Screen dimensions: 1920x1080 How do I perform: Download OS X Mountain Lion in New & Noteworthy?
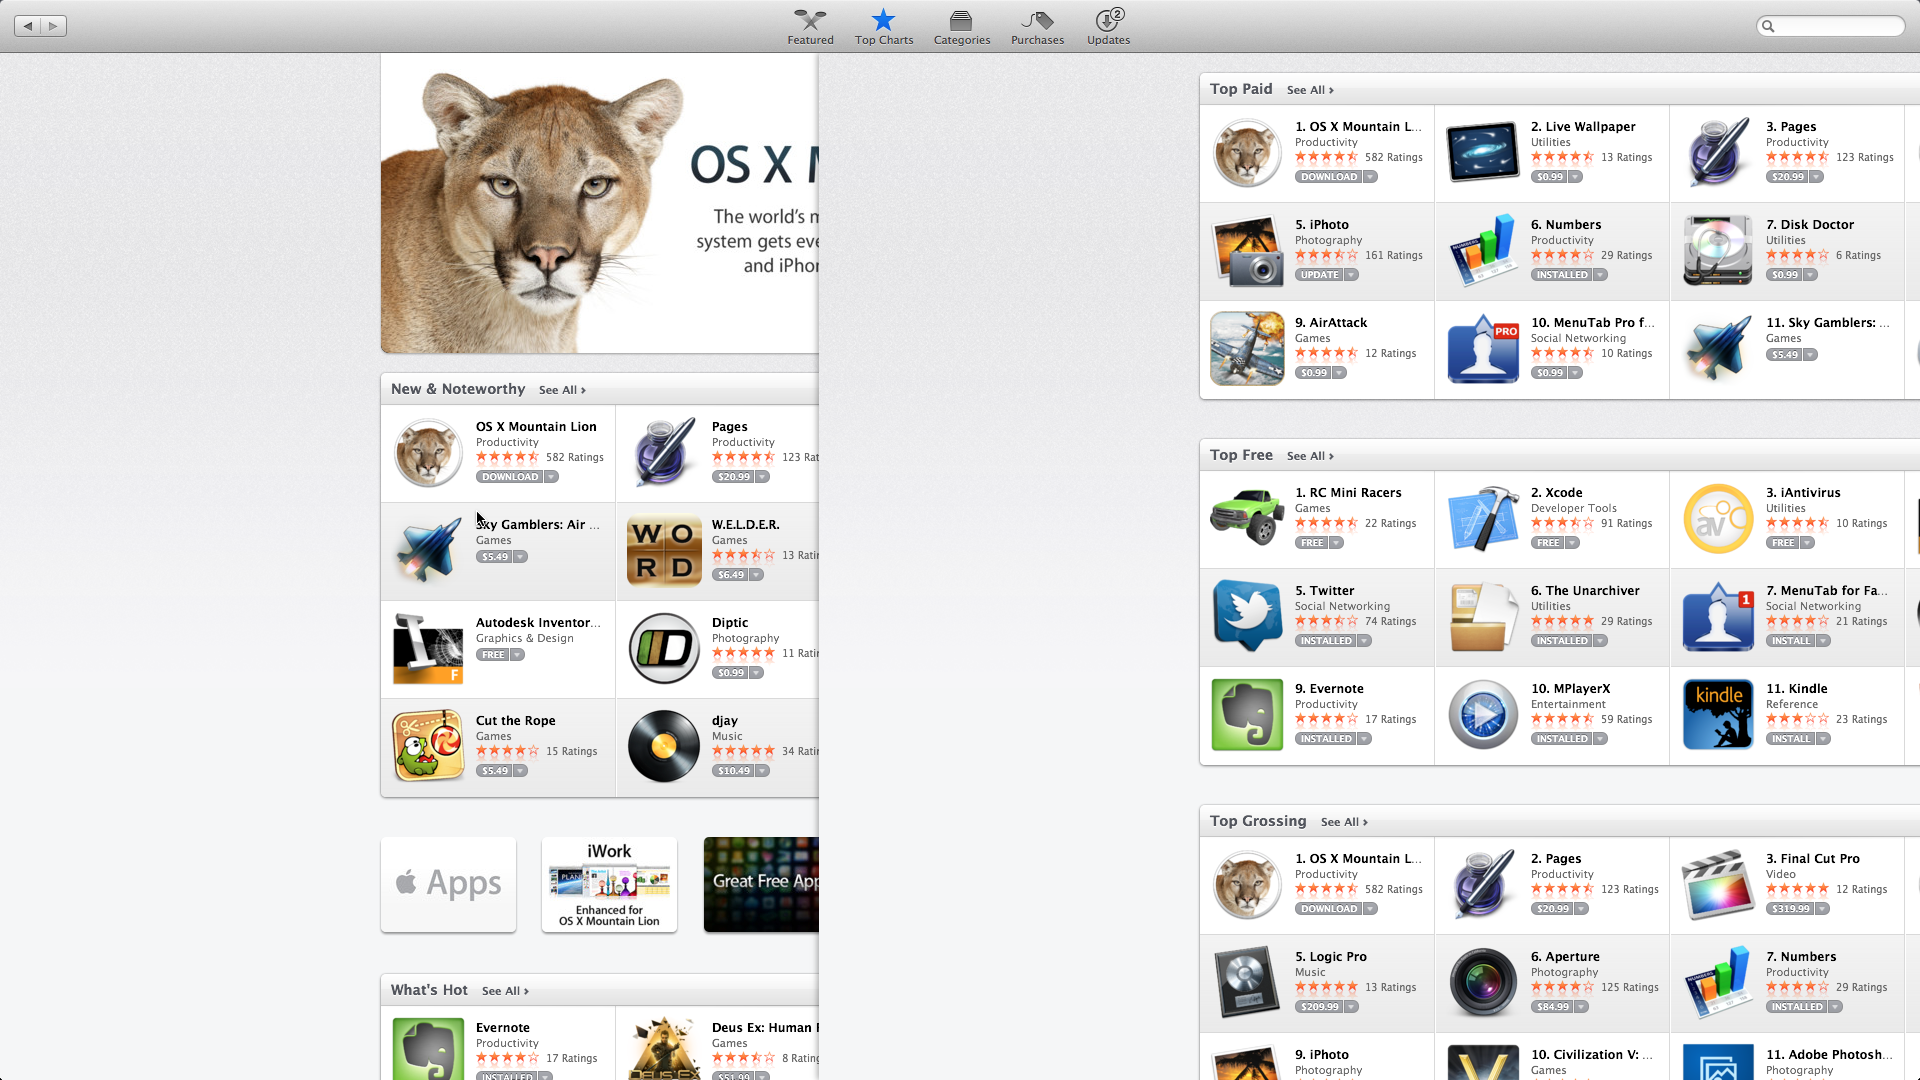pyautogui.click(x=510, y=477)
